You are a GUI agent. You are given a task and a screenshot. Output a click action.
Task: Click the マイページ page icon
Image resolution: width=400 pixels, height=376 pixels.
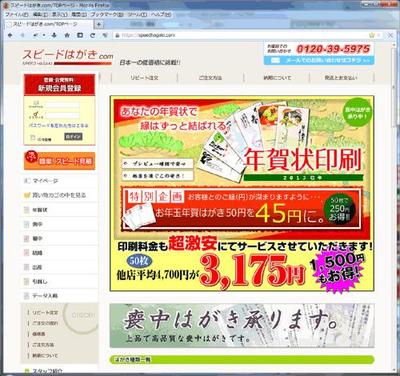point(27,181)
